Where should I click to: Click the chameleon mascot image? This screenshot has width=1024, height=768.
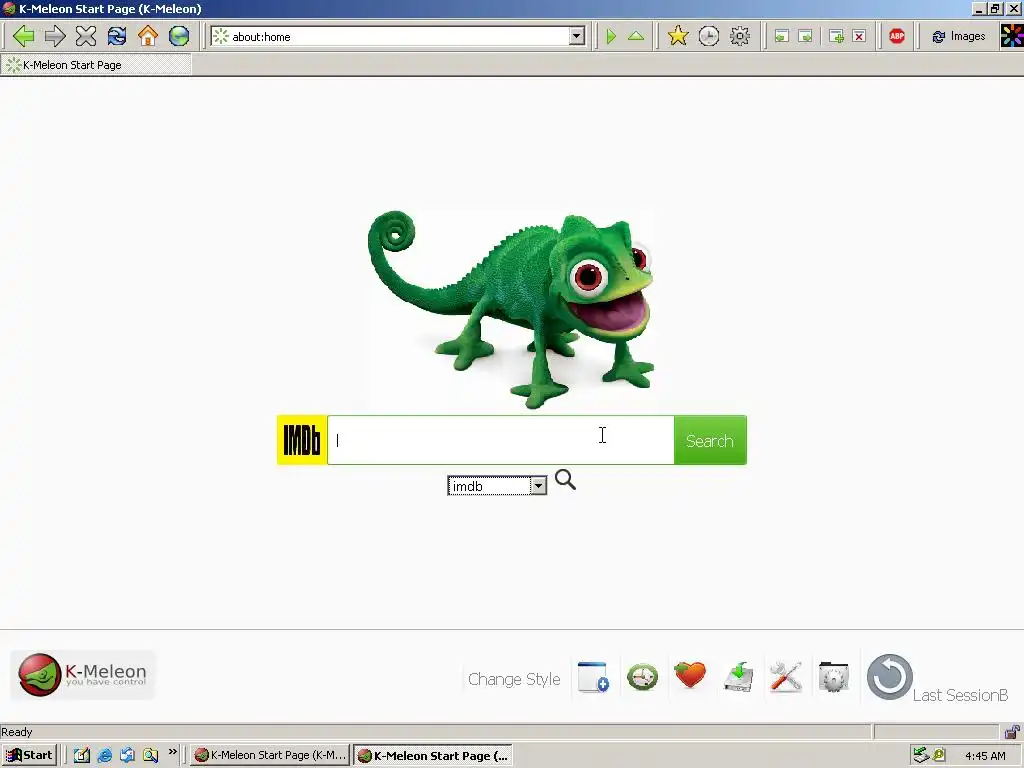click(x=511, y=308)
